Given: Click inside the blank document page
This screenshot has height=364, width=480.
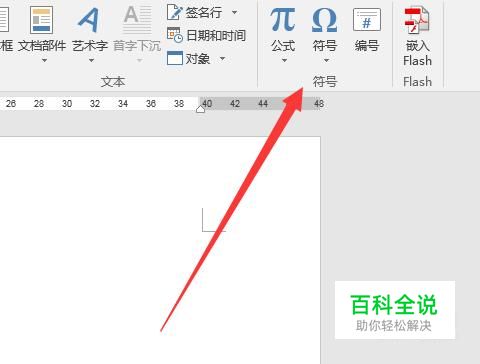Looking at the screenshot, I should 160,250.
